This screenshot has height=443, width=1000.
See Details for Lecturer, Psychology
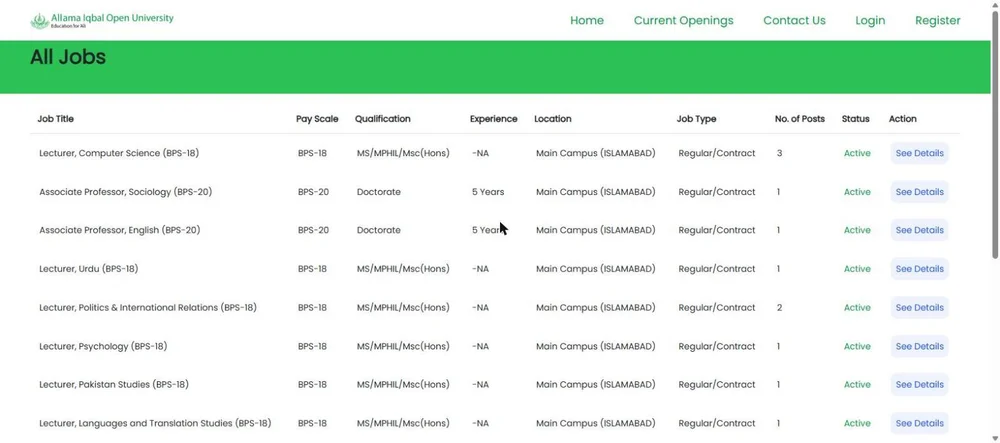(920, 346)
